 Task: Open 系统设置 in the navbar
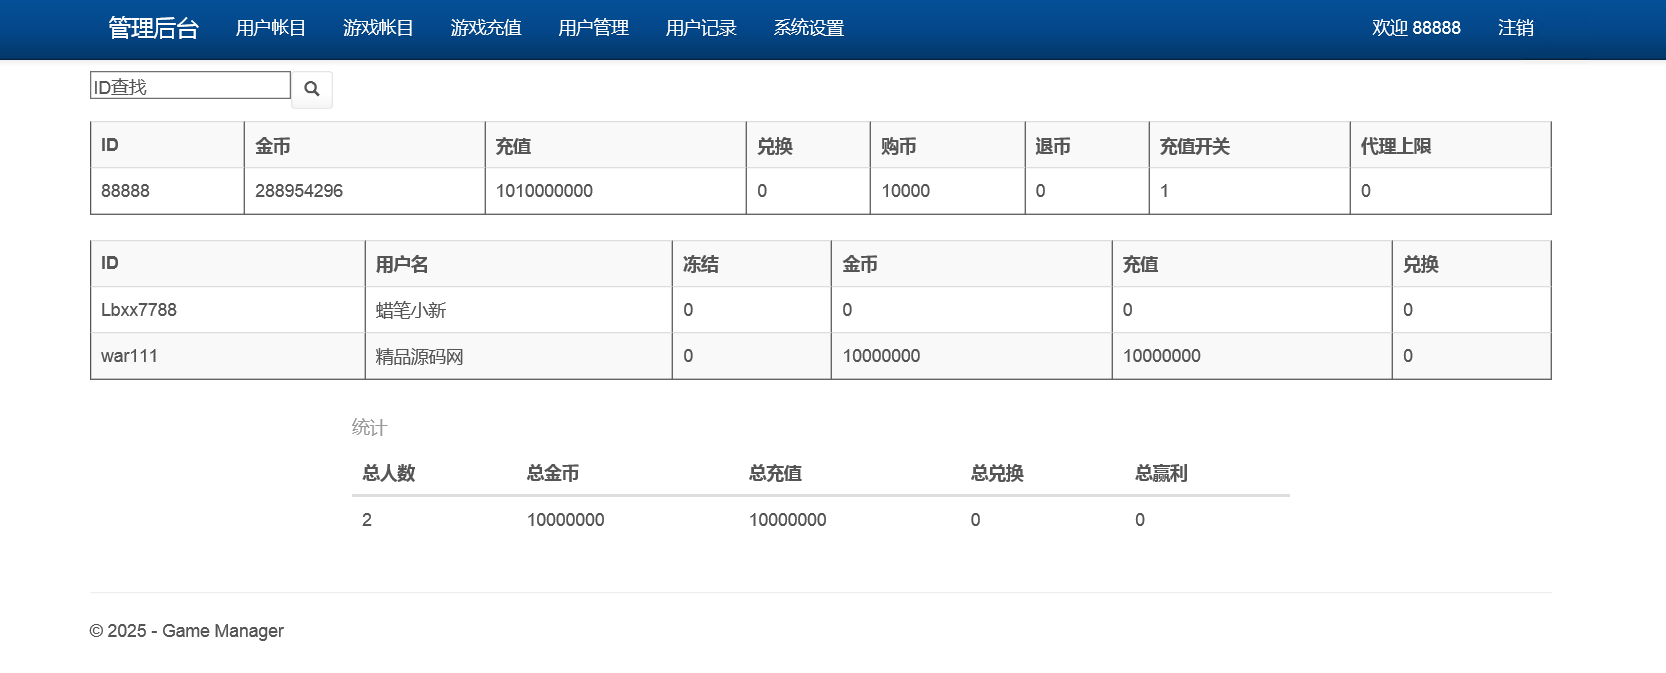coord(809,28)
